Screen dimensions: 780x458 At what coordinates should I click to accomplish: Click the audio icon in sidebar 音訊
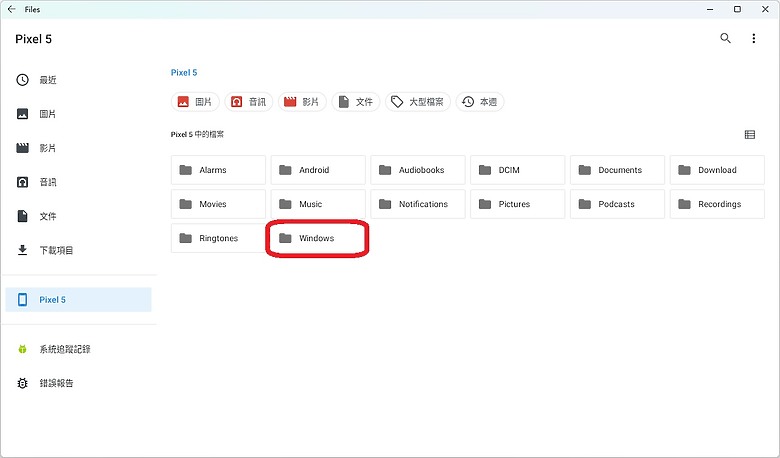coord(22,182)
